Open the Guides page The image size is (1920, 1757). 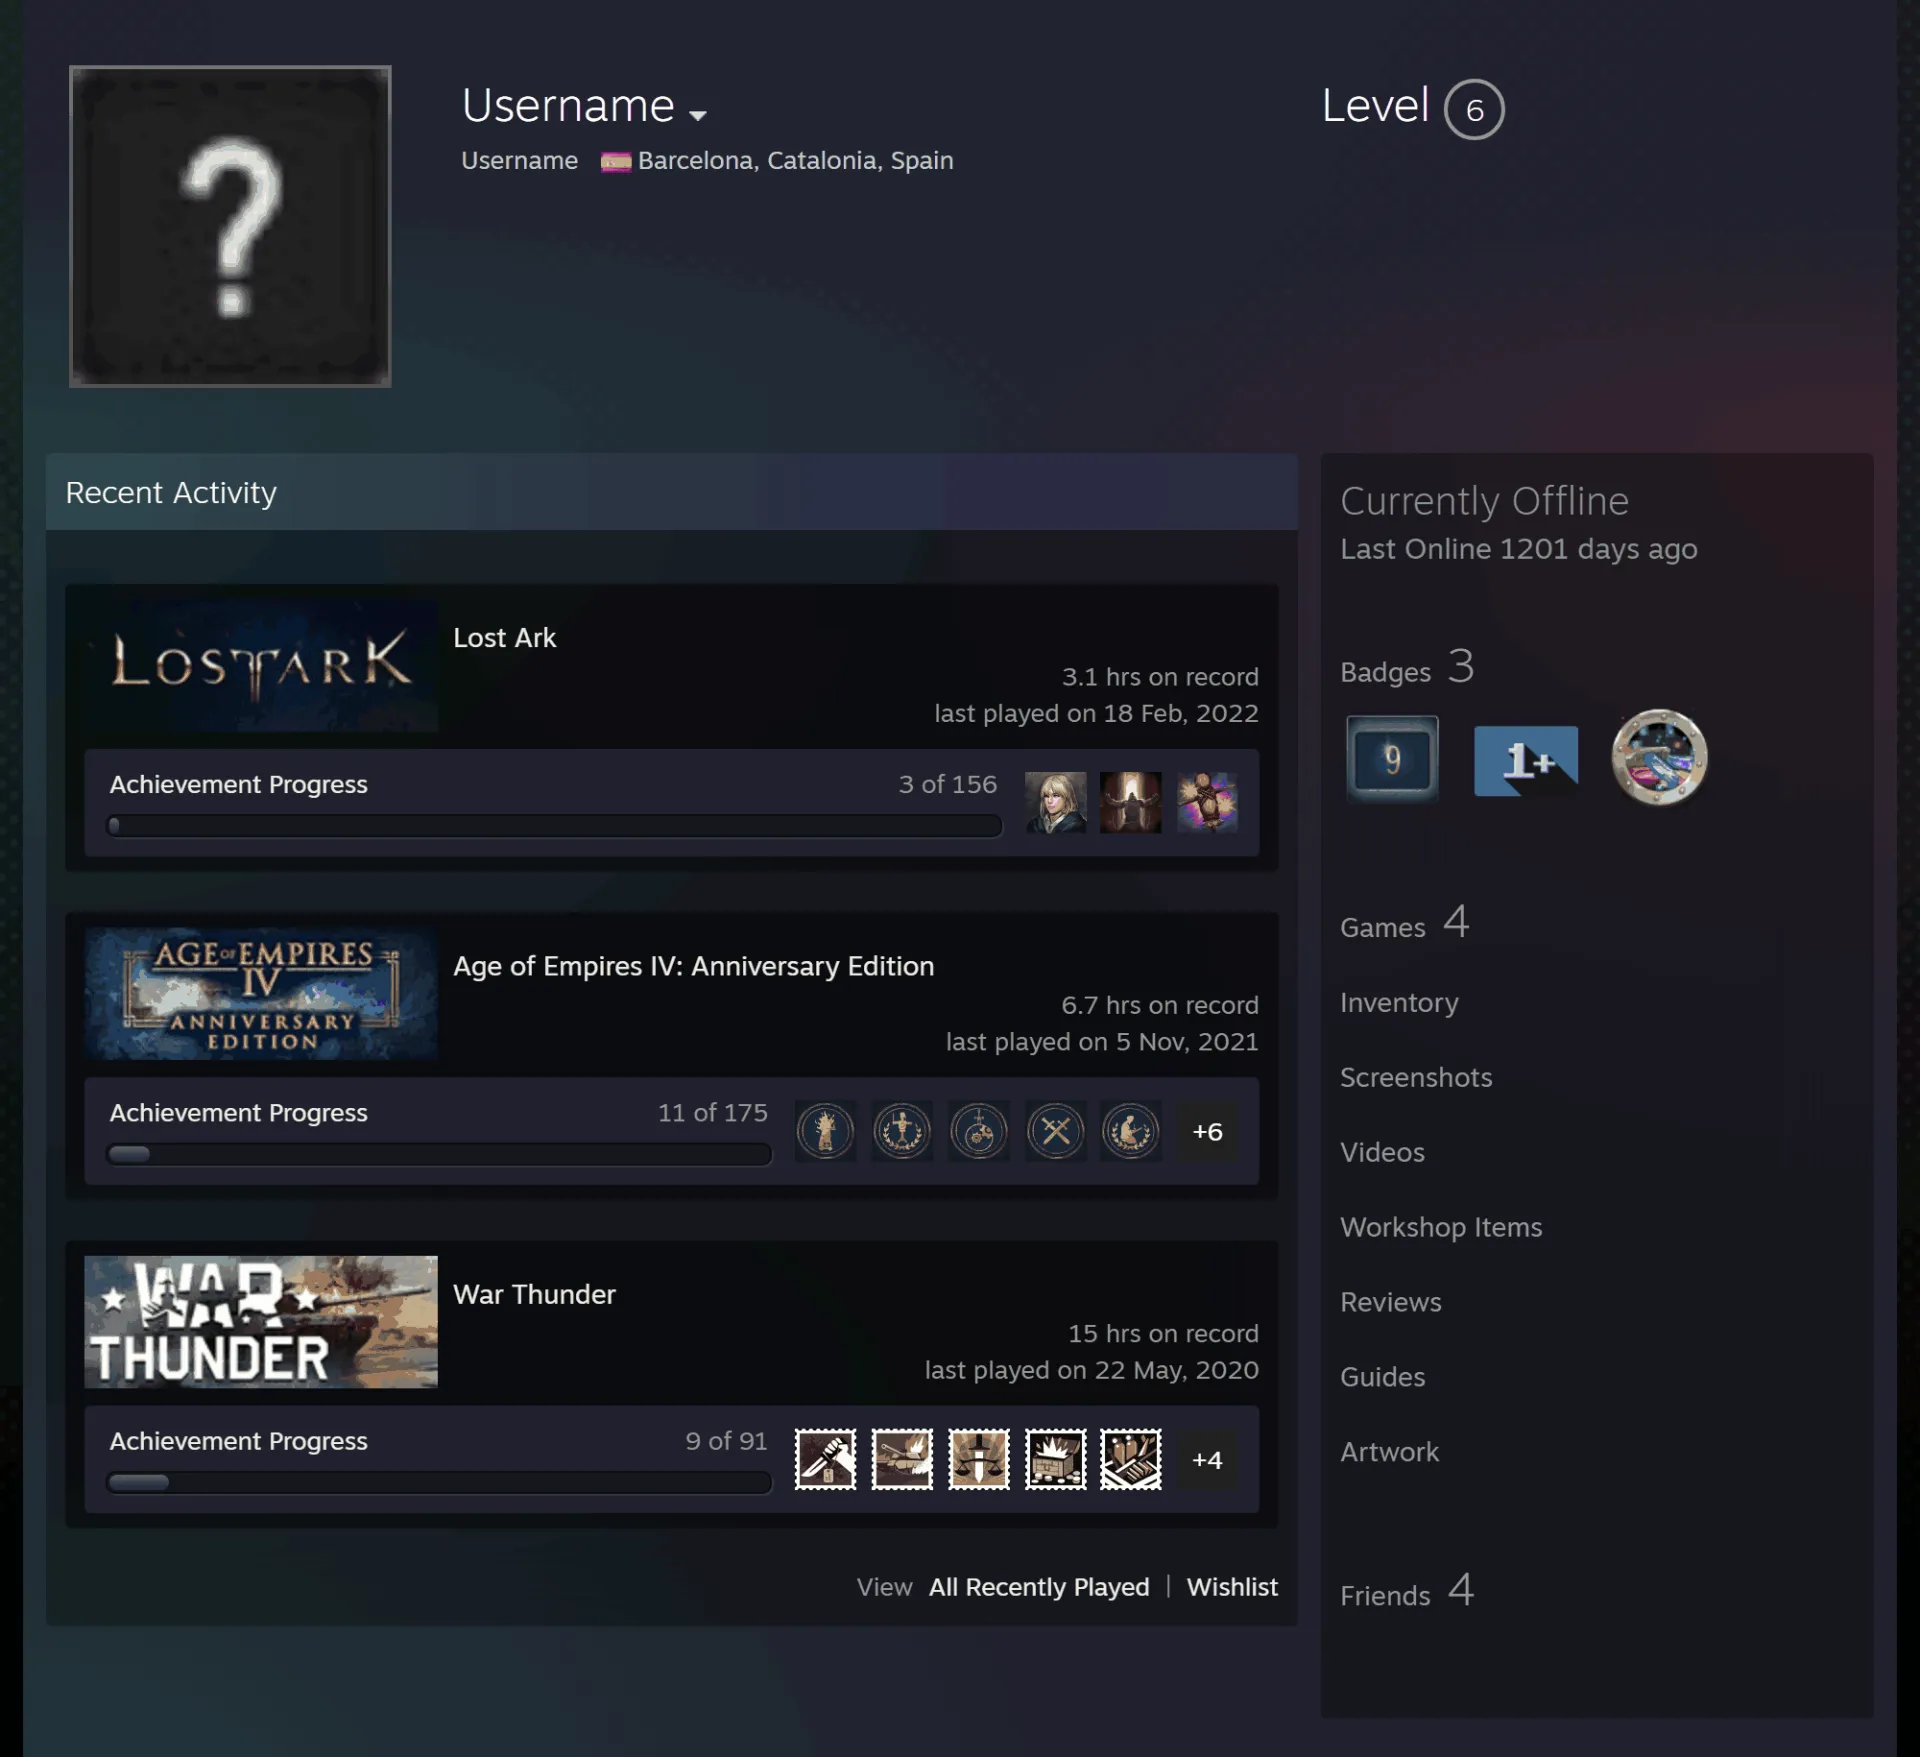(1382, 1377)
